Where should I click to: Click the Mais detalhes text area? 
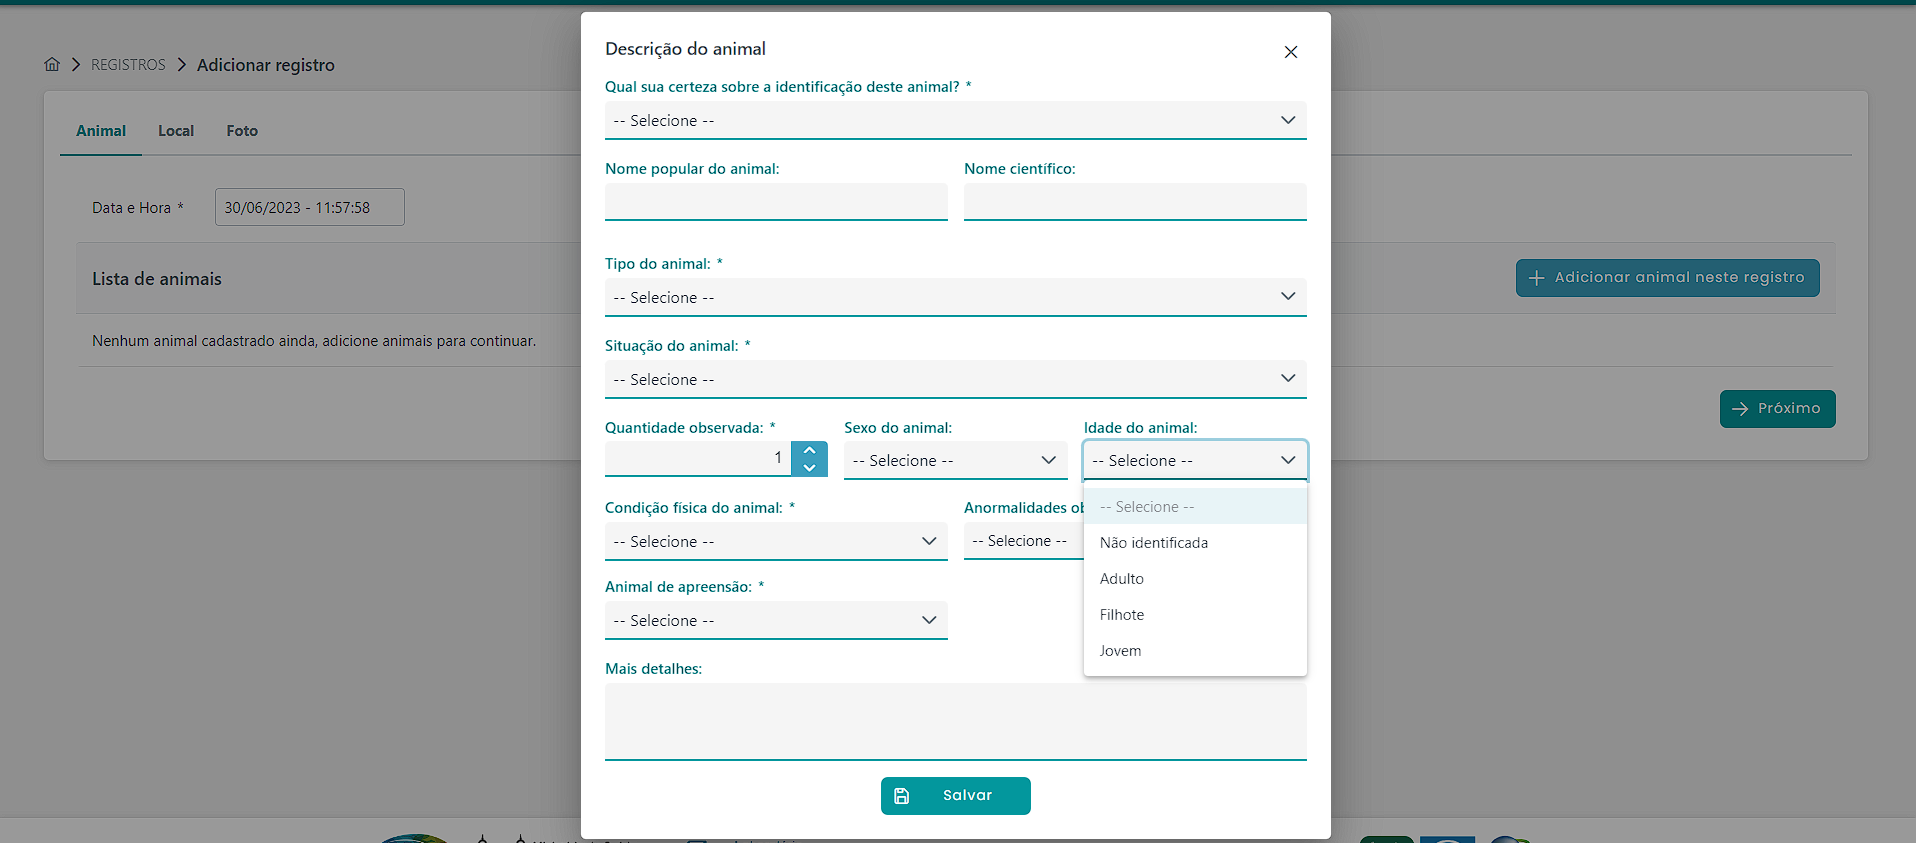tap(955, 722)
